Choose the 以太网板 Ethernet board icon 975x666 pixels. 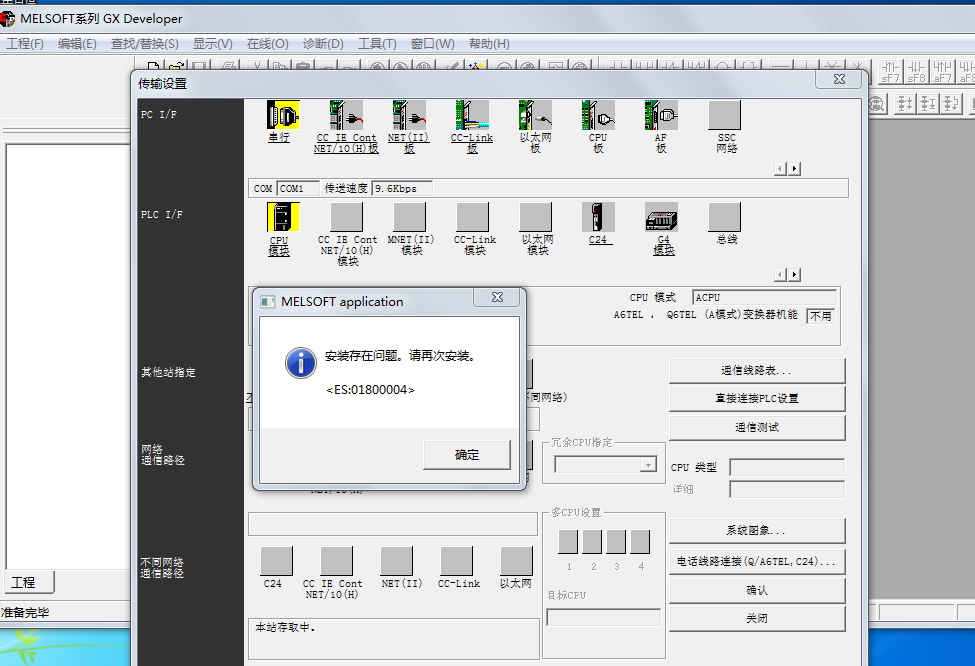pos(535,115)
